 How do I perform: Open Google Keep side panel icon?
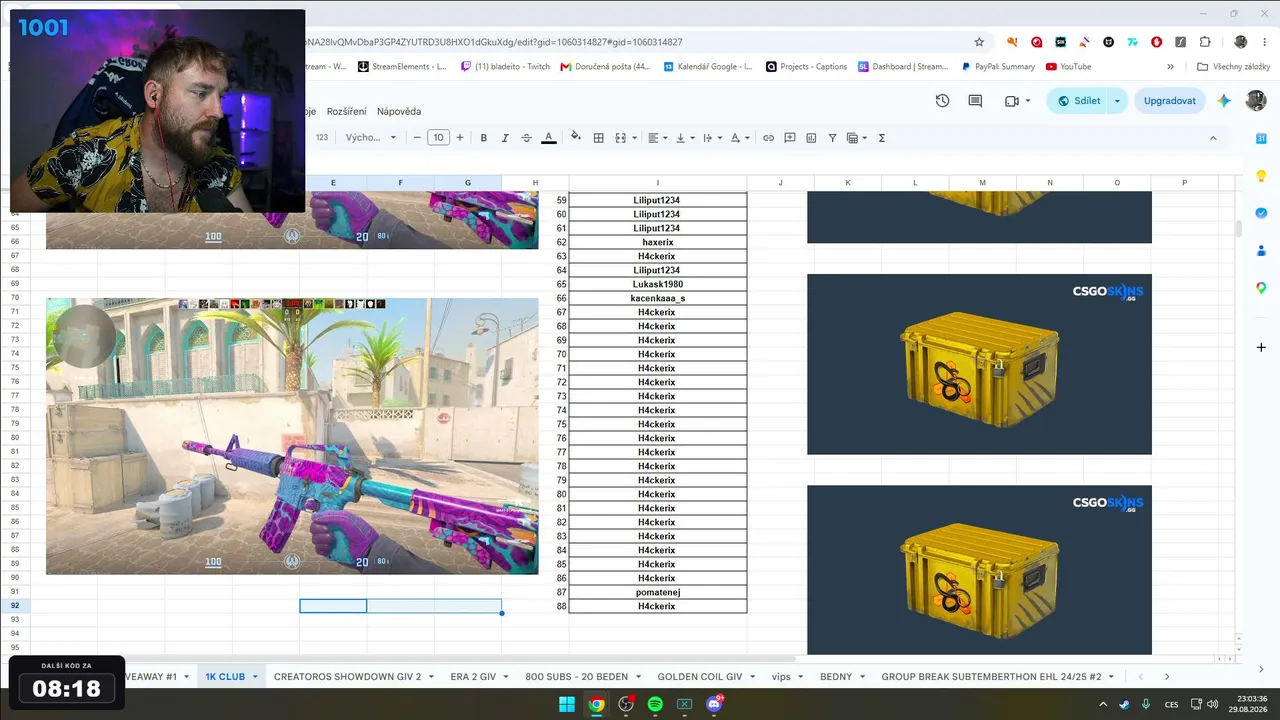pos(1261,175)
